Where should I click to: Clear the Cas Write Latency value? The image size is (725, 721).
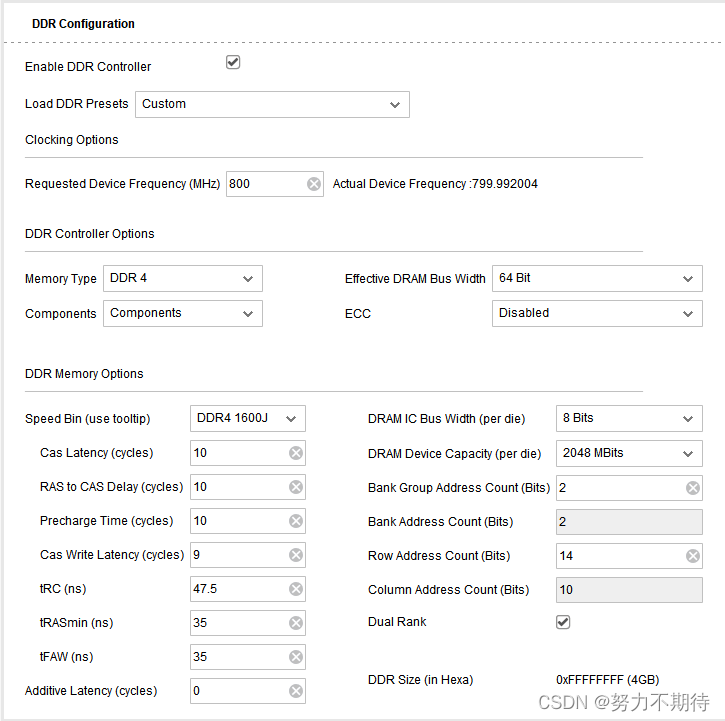(296, 555)
